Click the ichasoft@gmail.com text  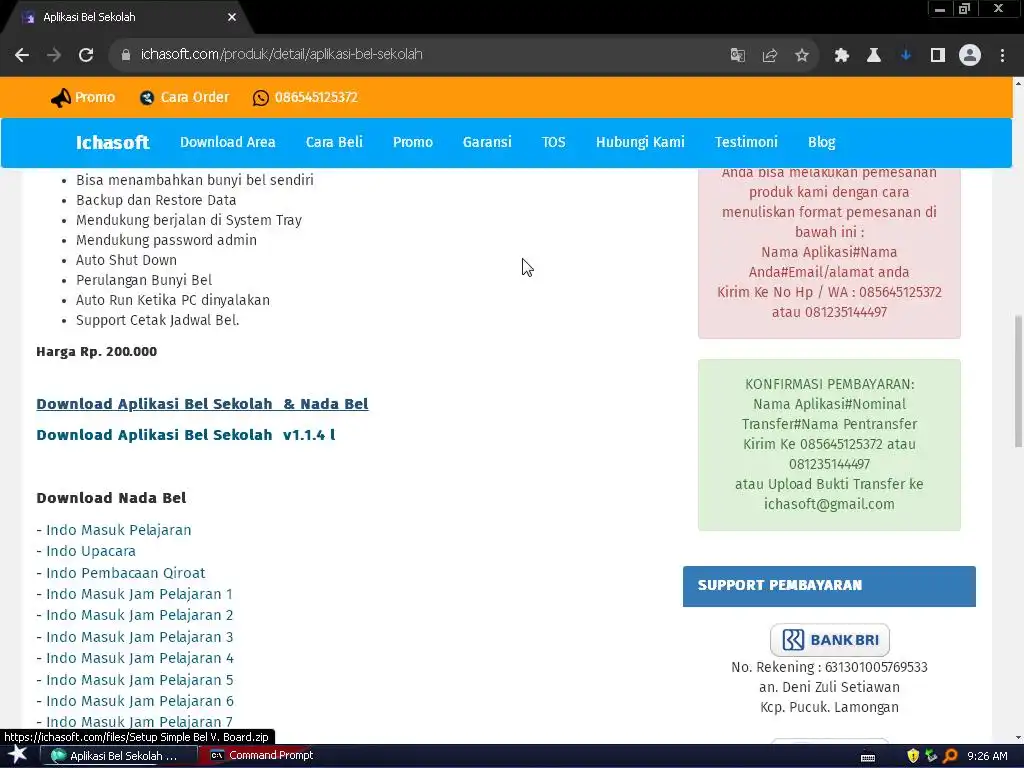click(x=829, y=504)
